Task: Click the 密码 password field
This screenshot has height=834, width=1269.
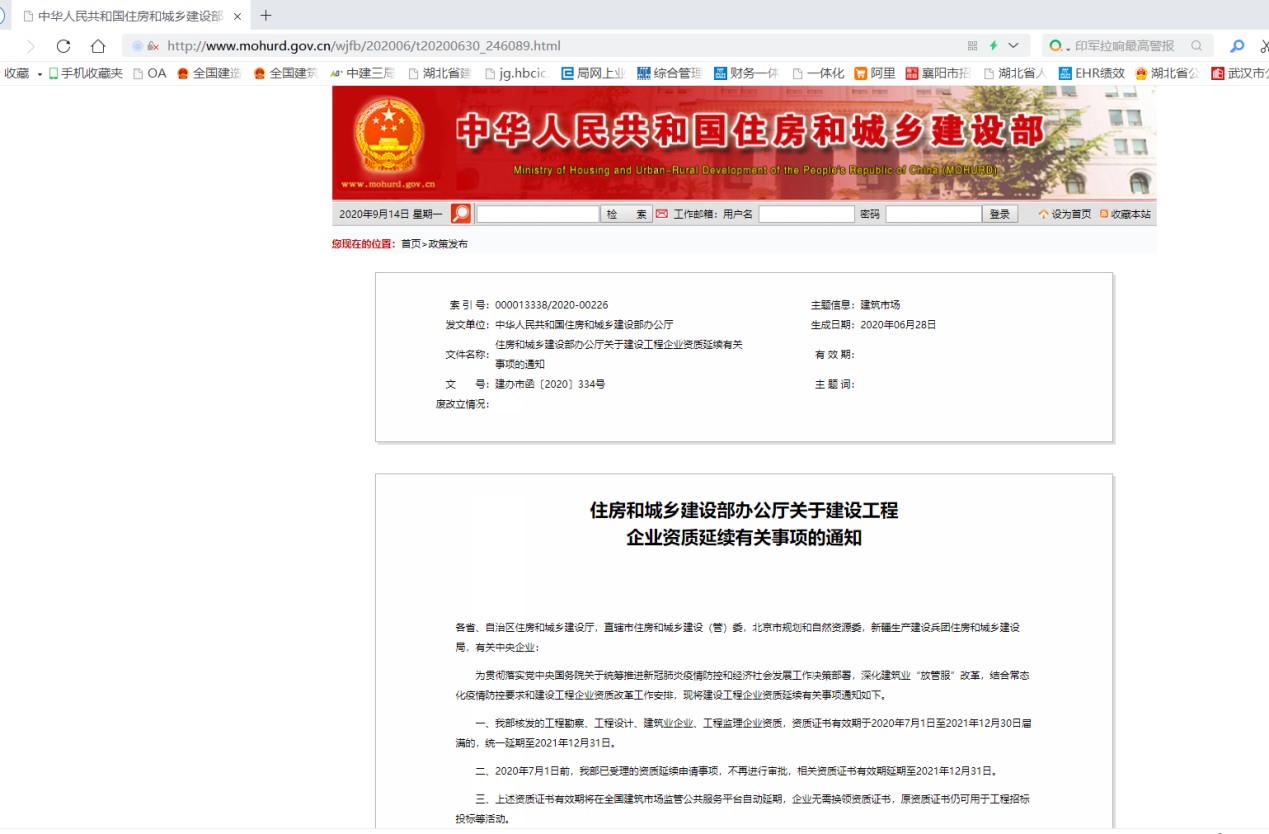Action: (933, 214)
